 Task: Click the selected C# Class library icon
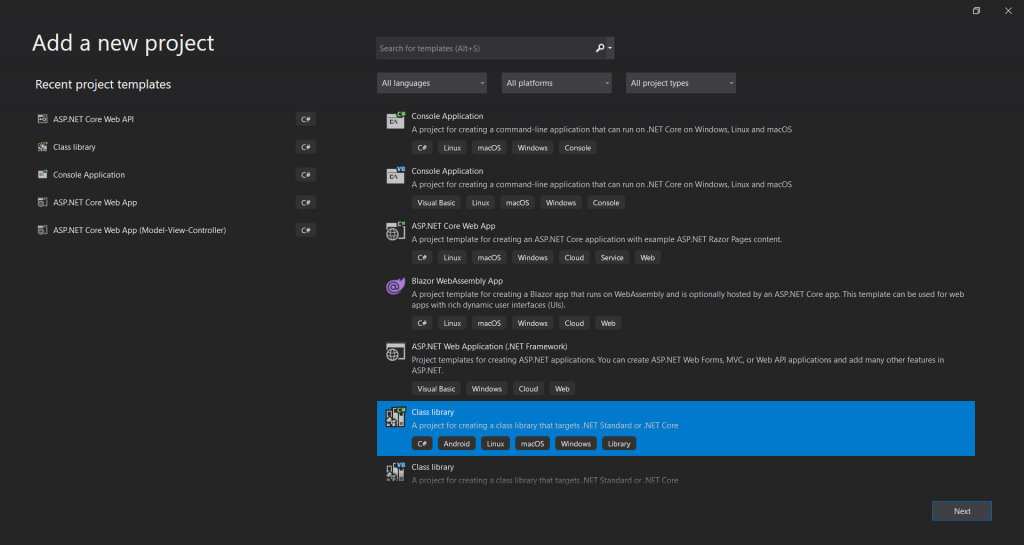point(396,417)
